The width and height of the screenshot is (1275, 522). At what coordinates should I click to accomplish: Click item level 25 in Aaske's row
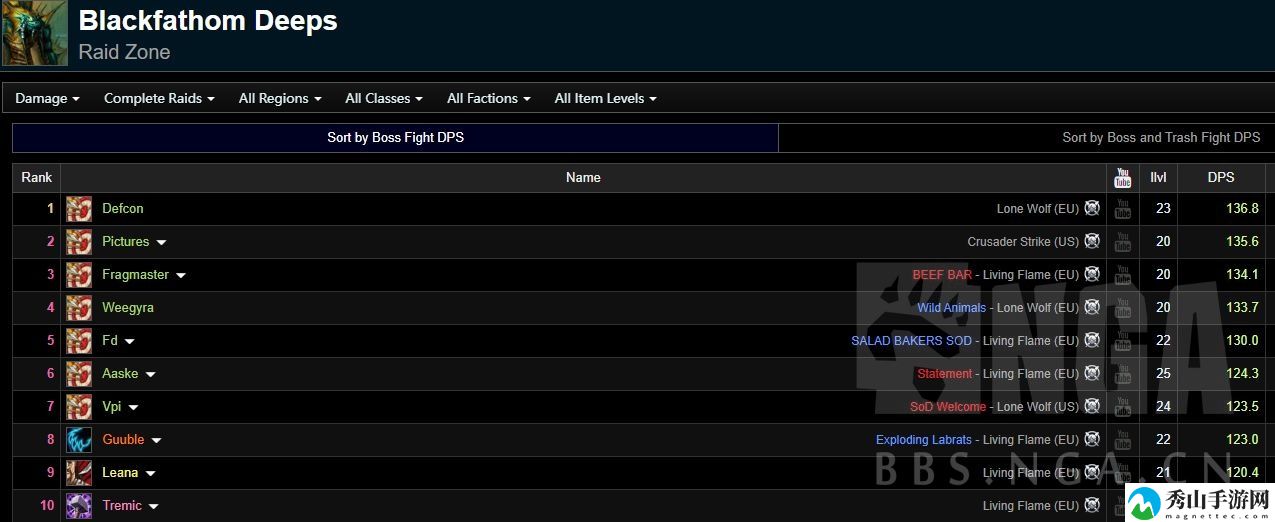coord(1163,374)
